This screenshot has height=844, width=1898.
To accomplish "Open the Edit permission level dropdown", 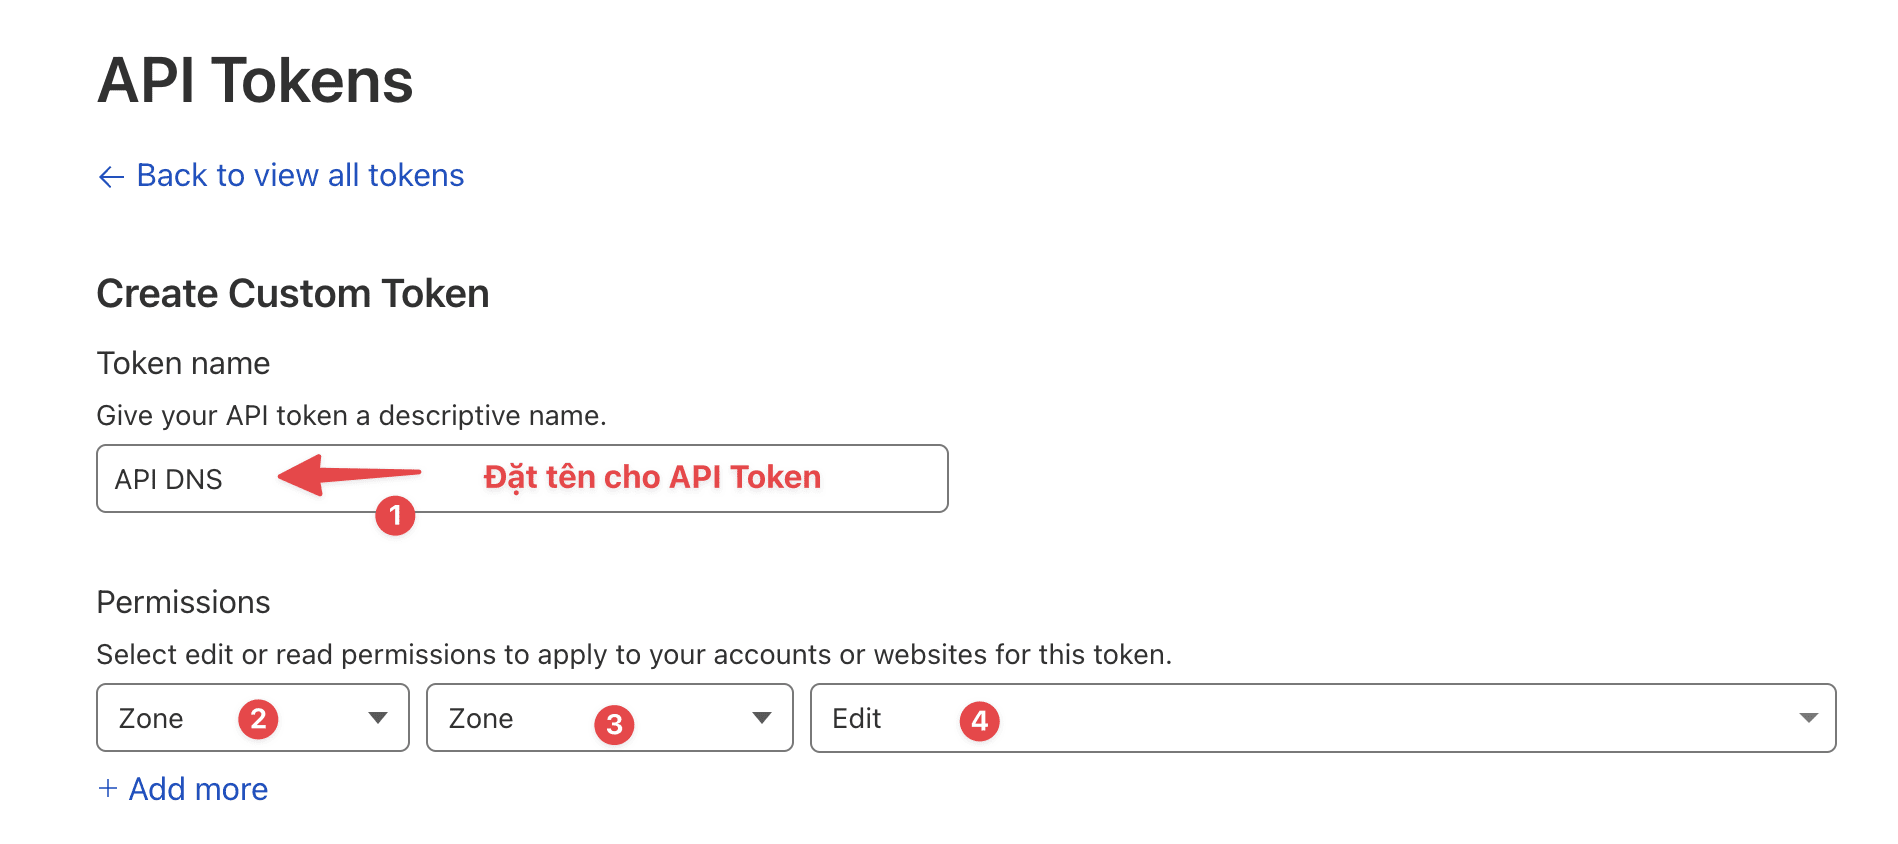I will click(x=1320, y=717).
